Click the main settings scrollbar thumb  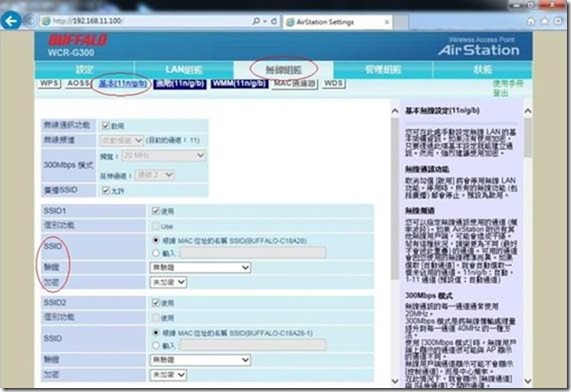coord(395,199)
